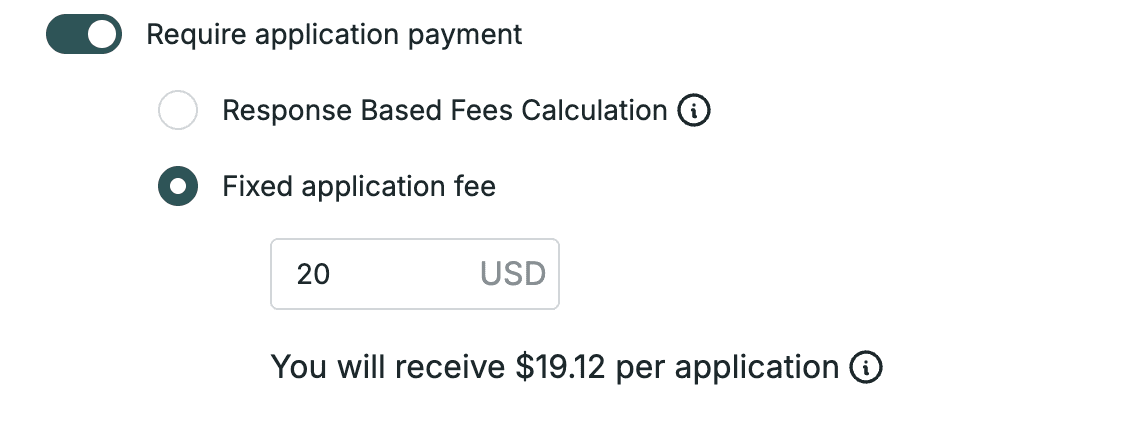
Task: Select Response Based Fees Calculation radio button
Action: click(x=178, y=110)
